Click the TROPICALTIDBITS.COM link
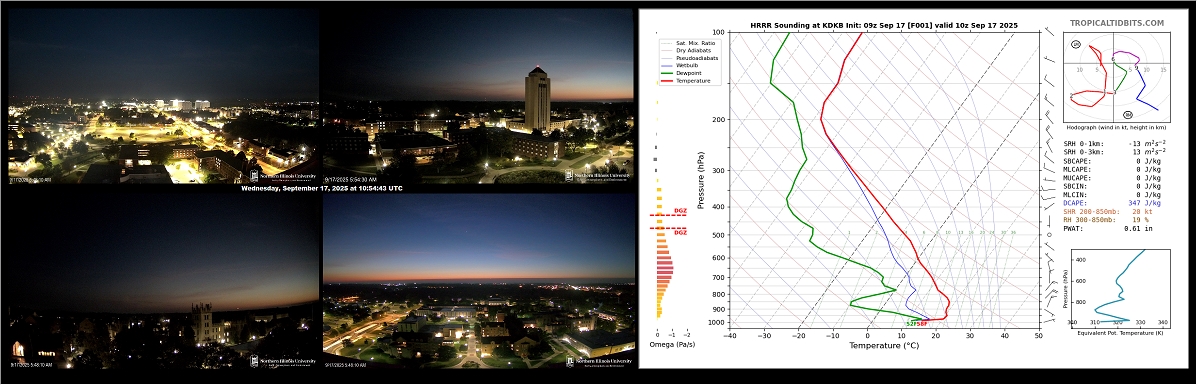Image resolution: width=1197 pixels, height=385 pixels. point(1117,24)
